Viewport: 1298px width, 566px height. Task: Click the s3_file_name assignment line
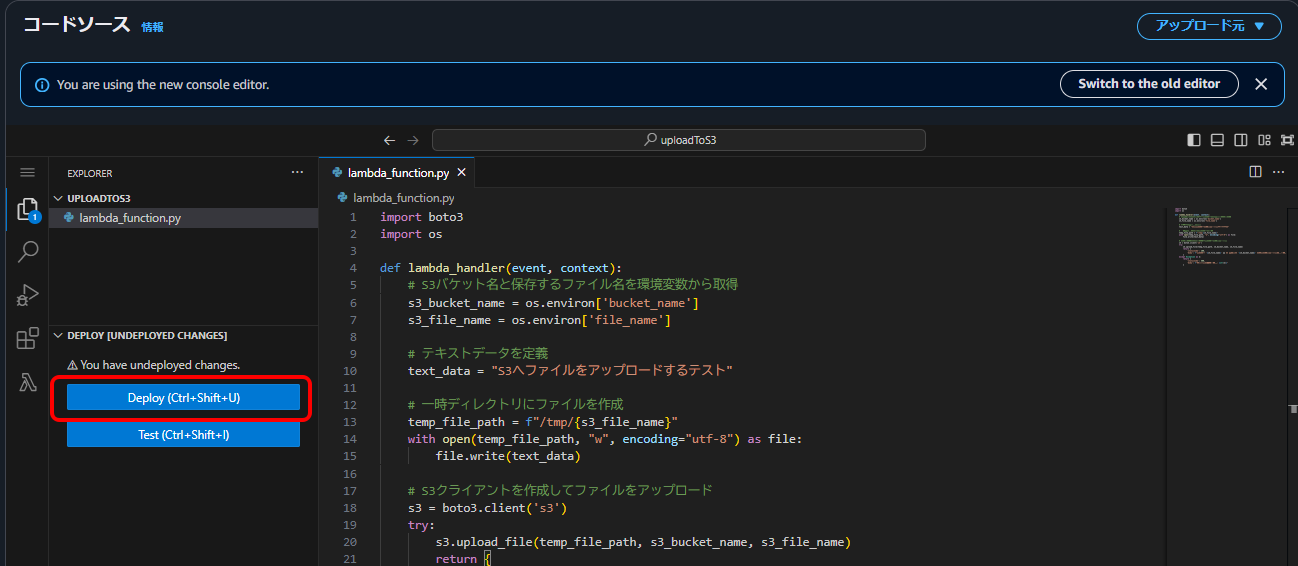[539, 320]
